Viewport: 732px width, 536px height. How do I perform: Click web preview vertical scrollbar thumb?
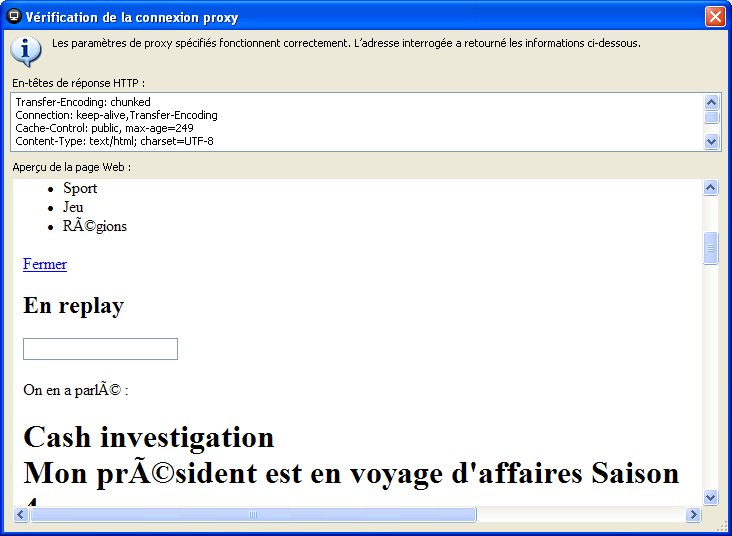coord(710,248)
